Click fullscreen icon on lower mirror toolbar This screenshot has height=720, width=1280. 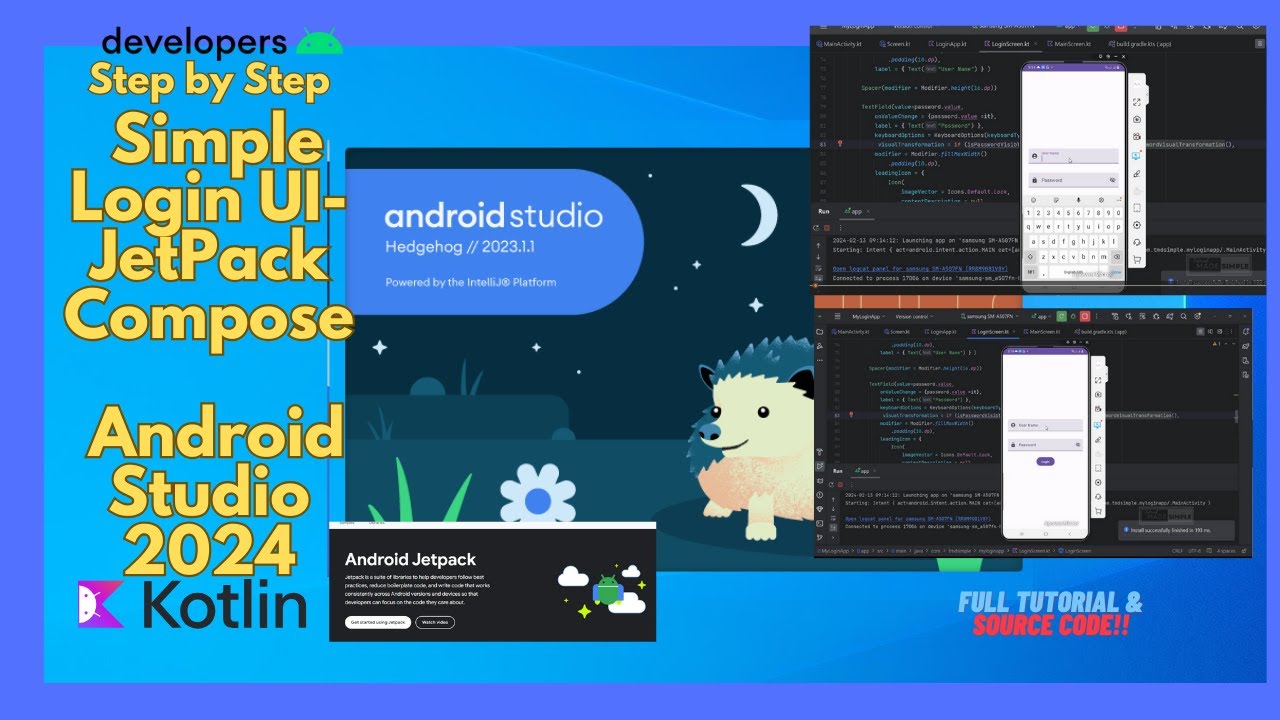pyautogui.click(x=1098, y=380)
